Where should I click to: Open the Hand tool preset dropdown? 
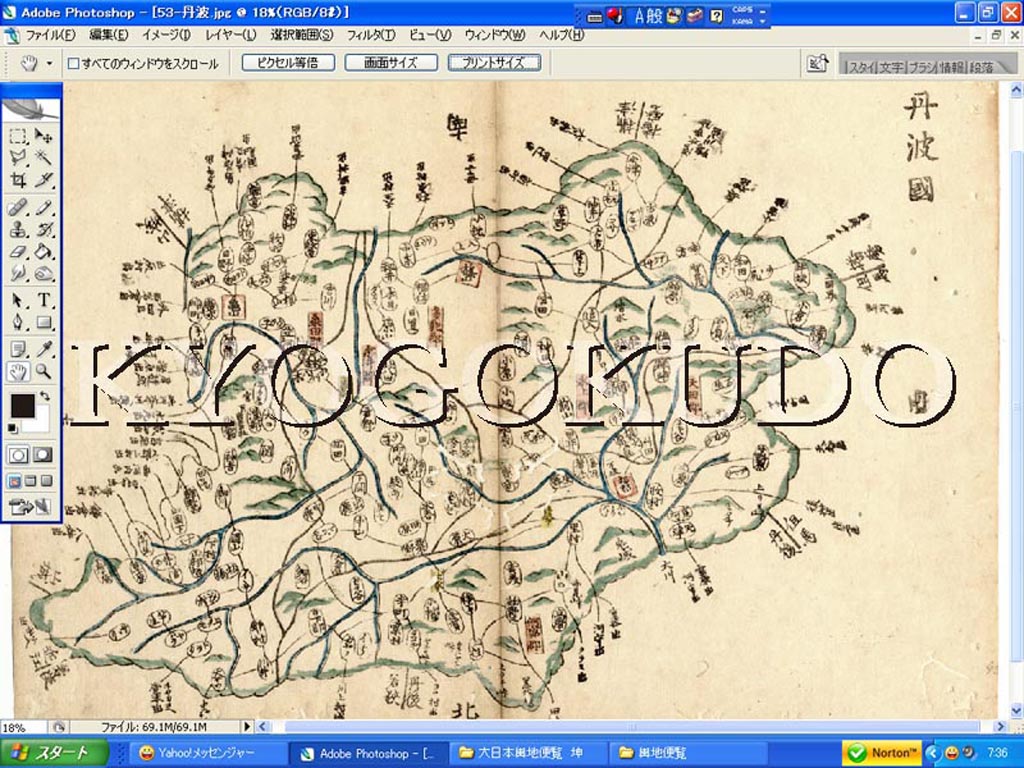click(49, 63)
